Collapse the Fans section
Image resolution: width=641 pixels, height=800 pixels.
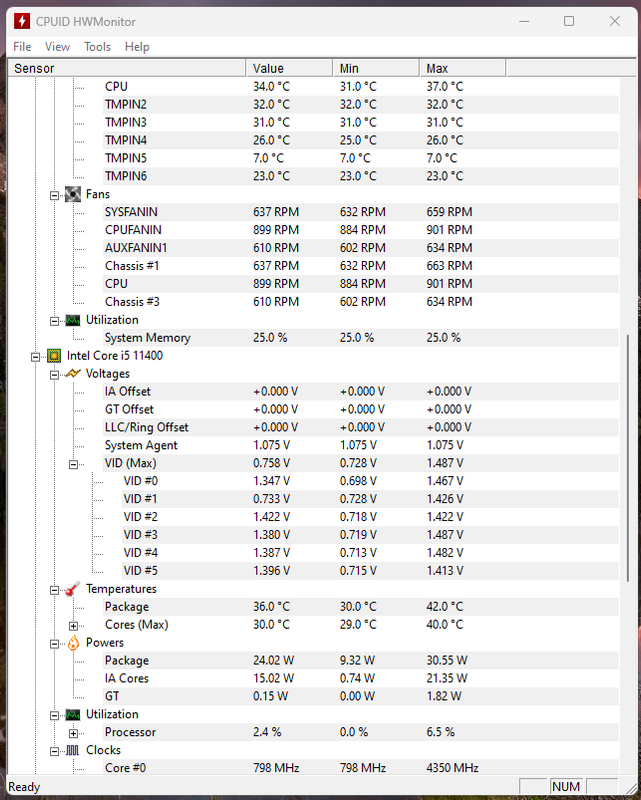tap(54, 195)
